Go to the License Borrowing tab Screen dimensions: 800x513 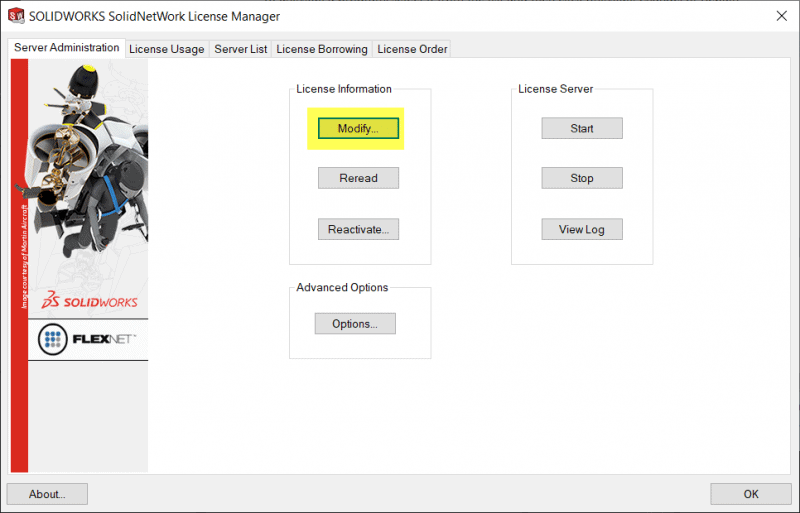322,49
